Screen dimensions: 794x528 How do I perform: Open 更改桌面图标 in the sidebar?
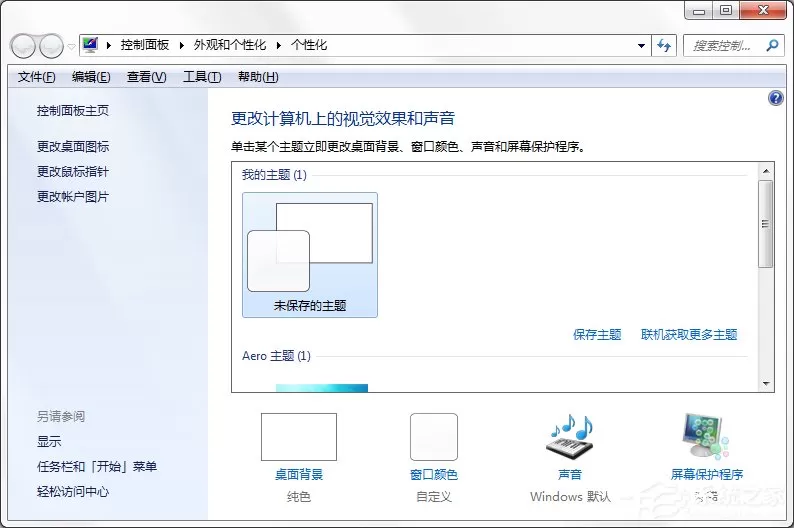coord(73,147)
